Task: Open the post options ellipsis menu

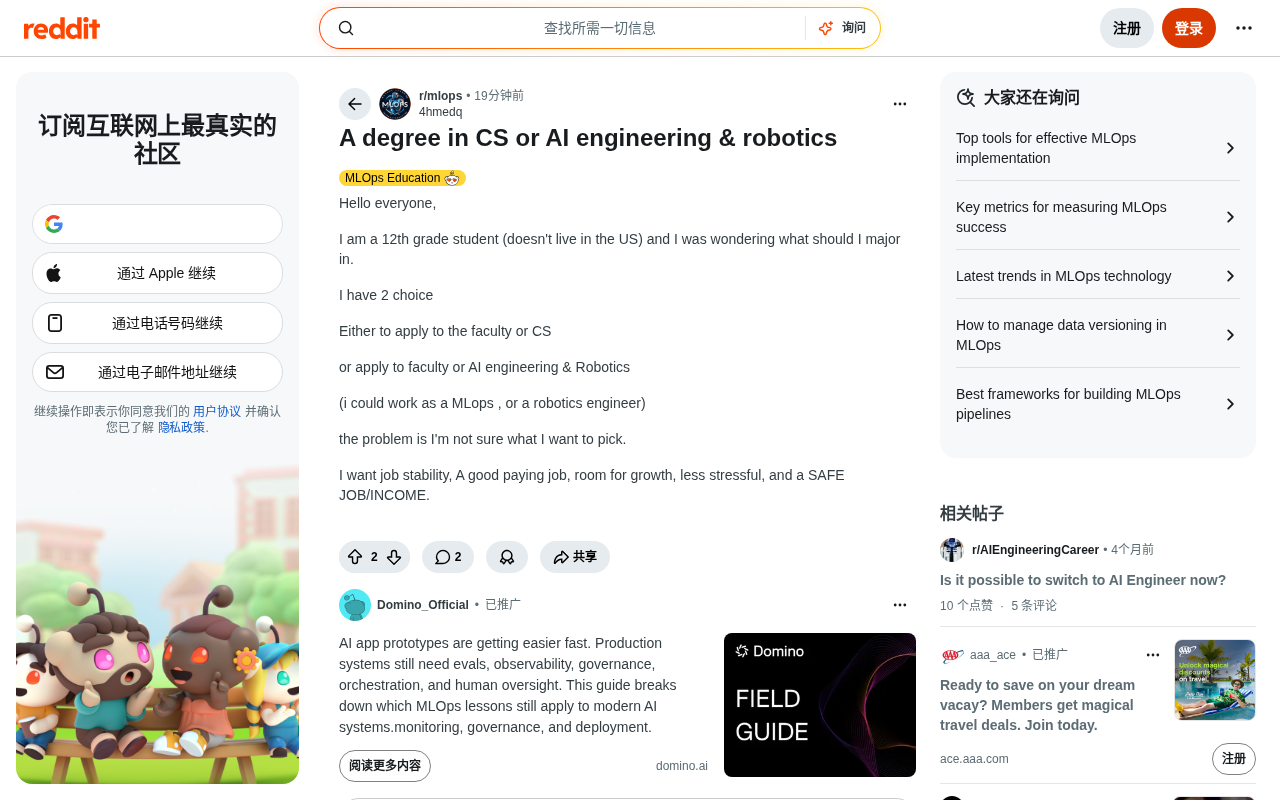Action: tap(900, 104)
